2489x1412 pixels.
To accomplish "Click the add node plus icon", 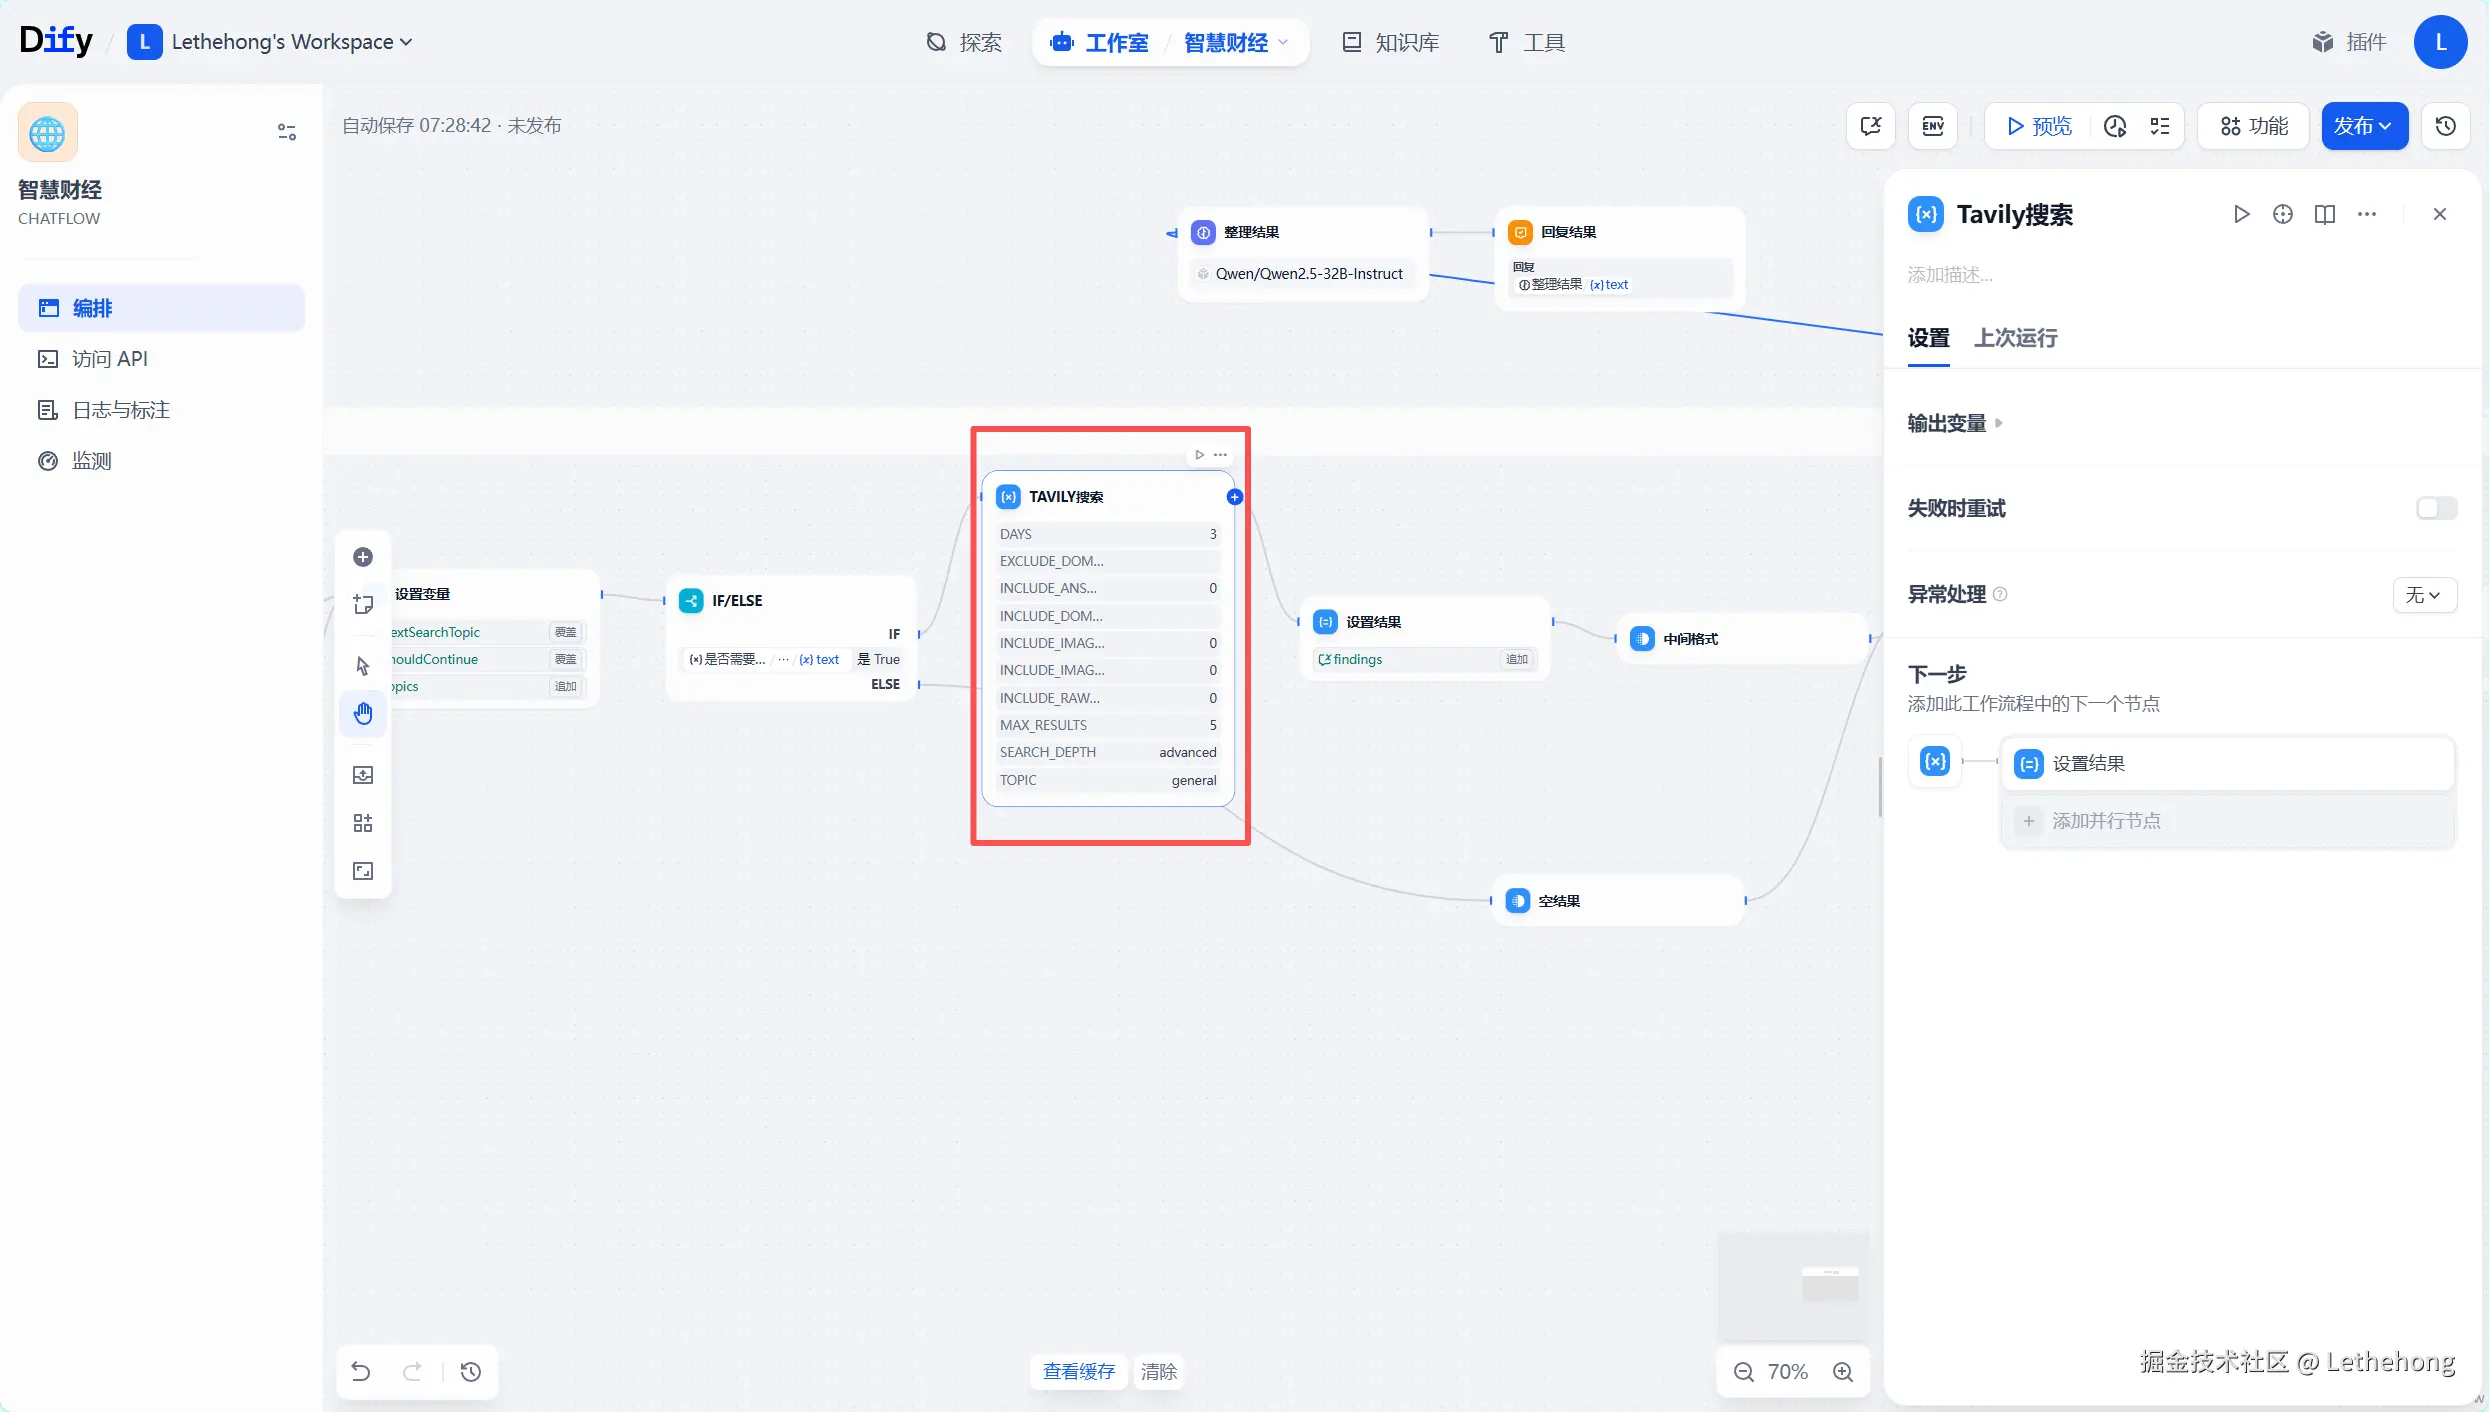I will coord(363,557).
